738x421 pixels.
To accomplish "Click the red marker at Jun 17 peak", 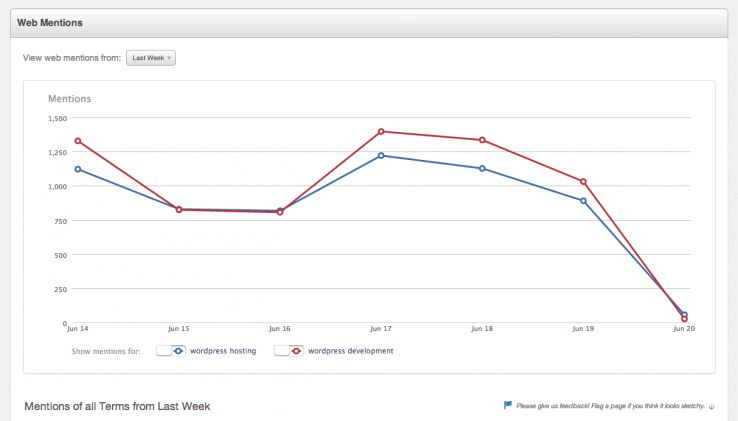I will pos(381,131).
